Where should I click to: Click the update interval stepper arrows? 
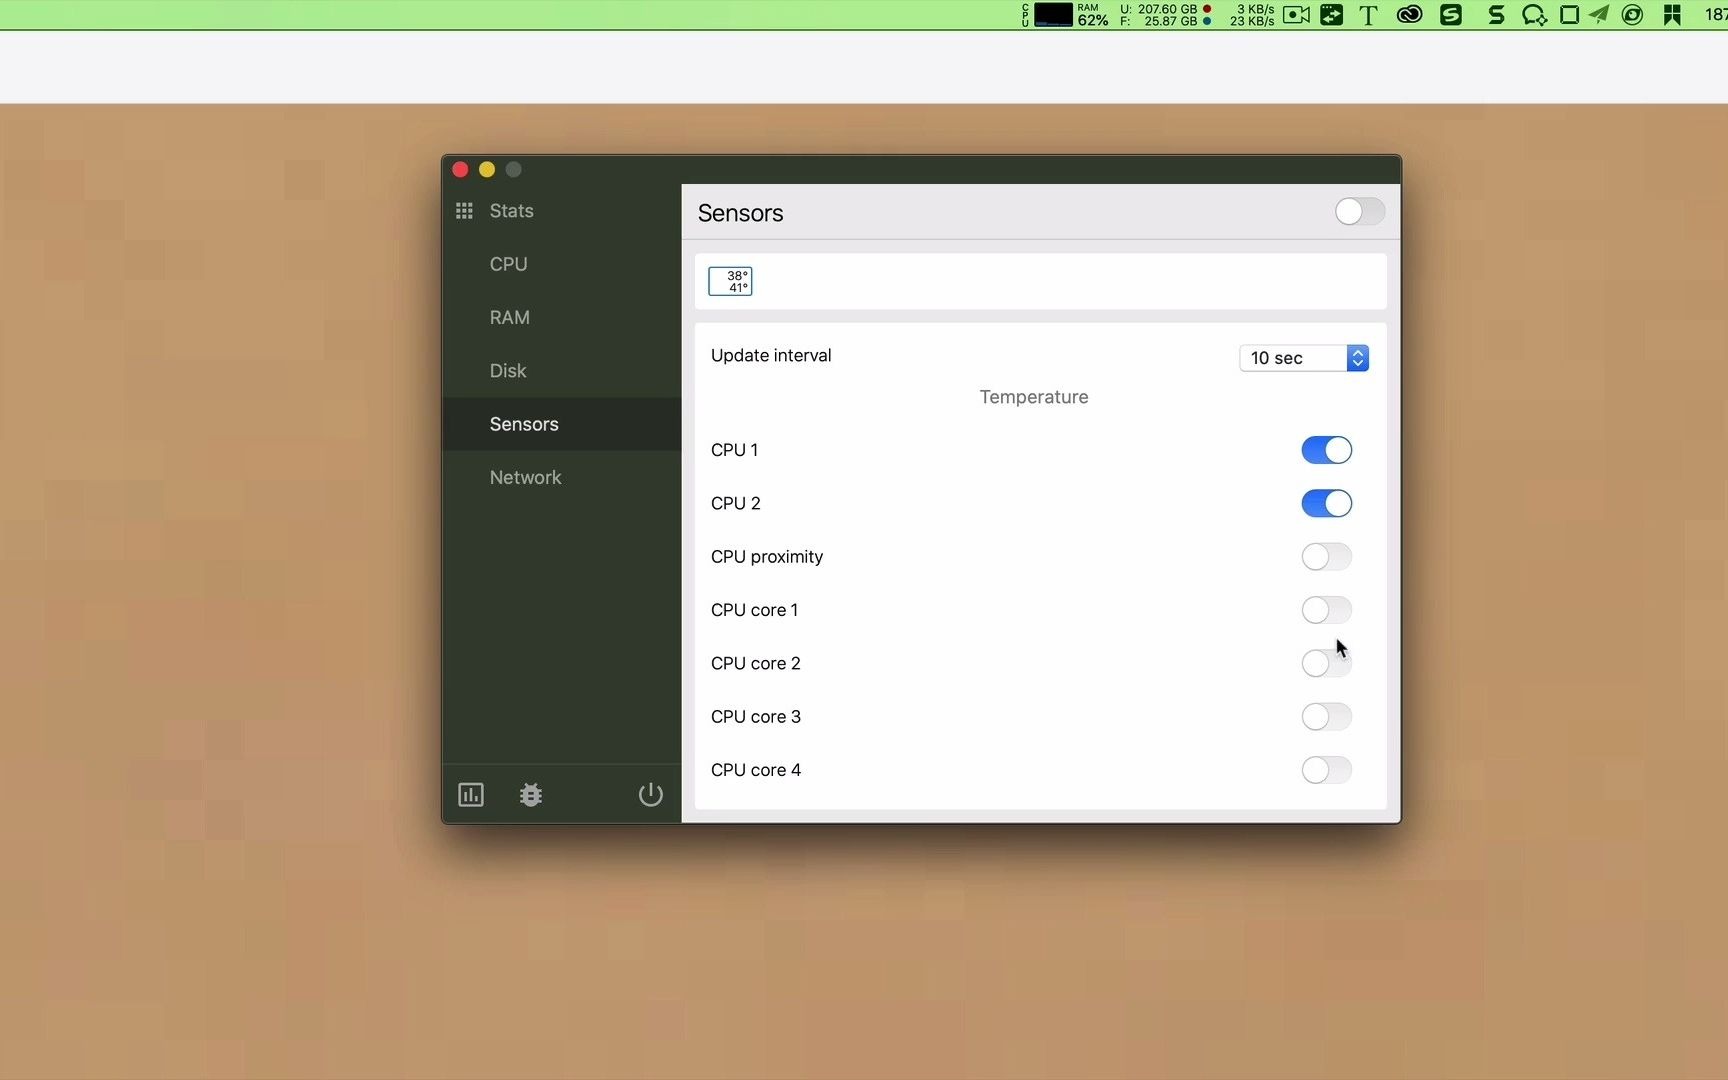[x=1358, y=358]
